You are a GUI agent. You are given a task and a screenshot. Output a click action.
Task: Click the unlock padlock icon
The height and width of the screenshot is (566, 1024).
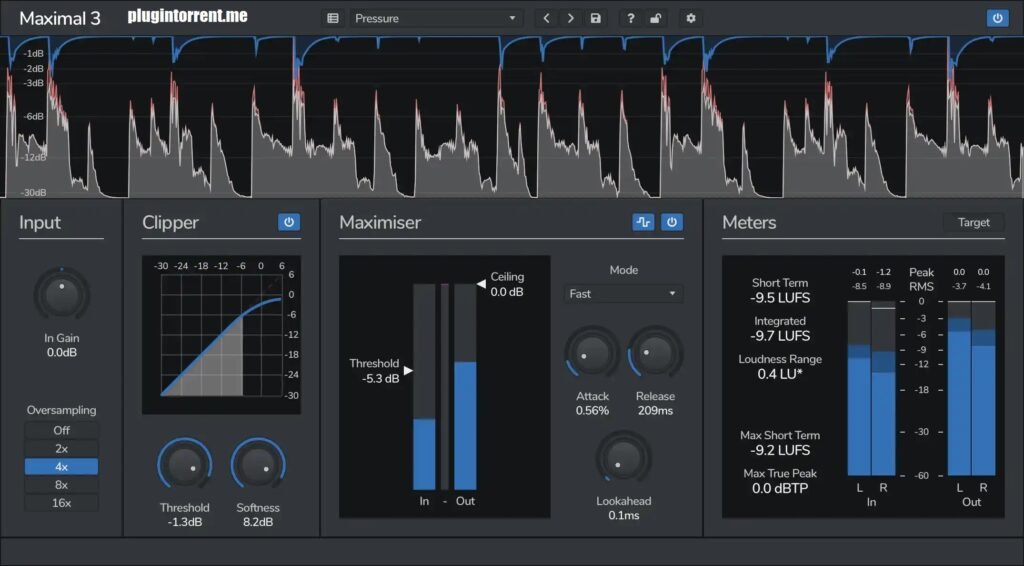point(655,18)
